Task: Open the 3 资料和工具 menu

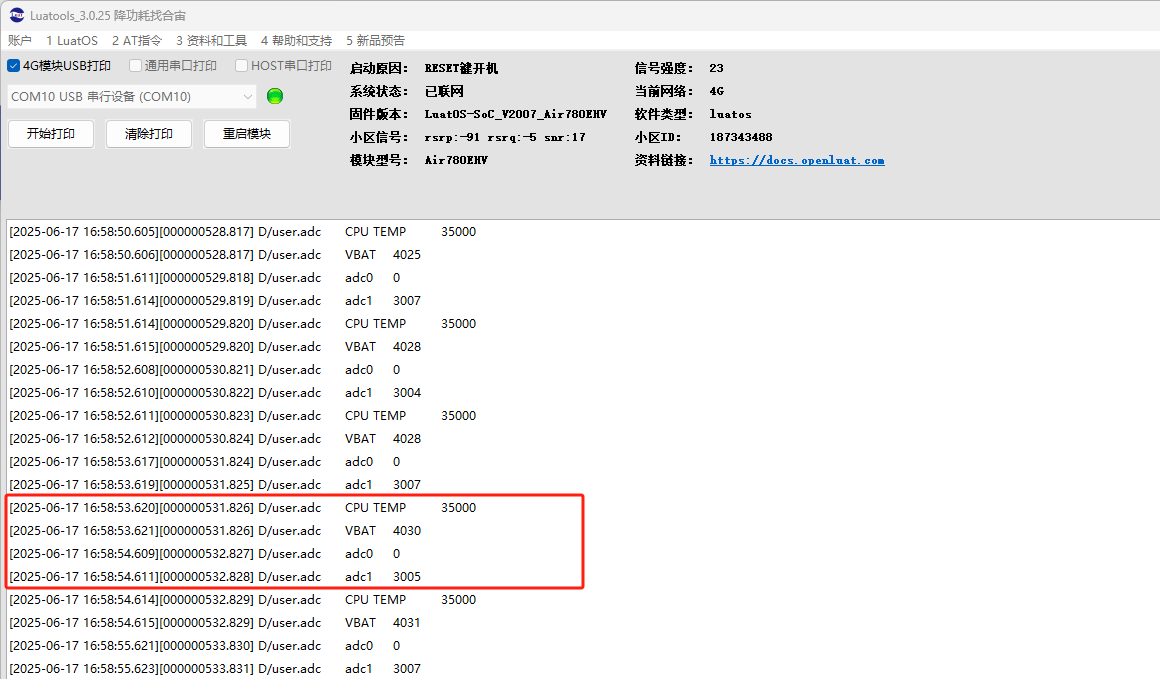Action: pos(211,40)
